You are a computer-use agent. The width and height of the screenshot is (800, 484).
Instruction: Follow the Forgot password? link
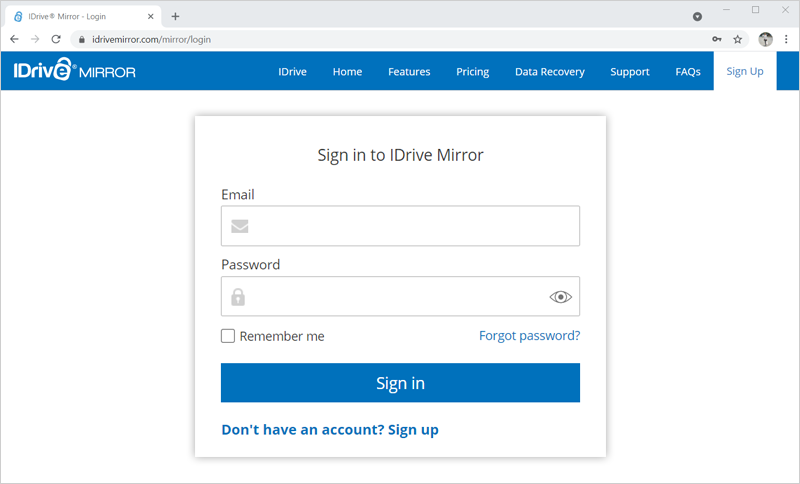530,336
